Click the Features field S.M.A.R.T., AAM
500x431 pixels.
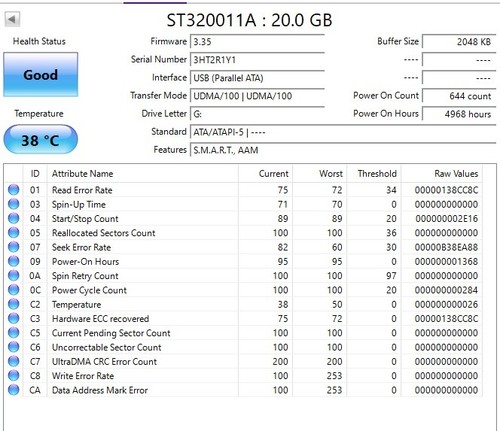[x=343, y=150]
